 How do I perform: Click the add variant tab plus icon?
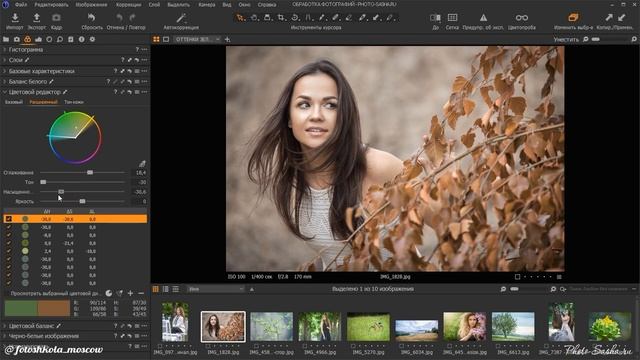click(x=227, y=40)
